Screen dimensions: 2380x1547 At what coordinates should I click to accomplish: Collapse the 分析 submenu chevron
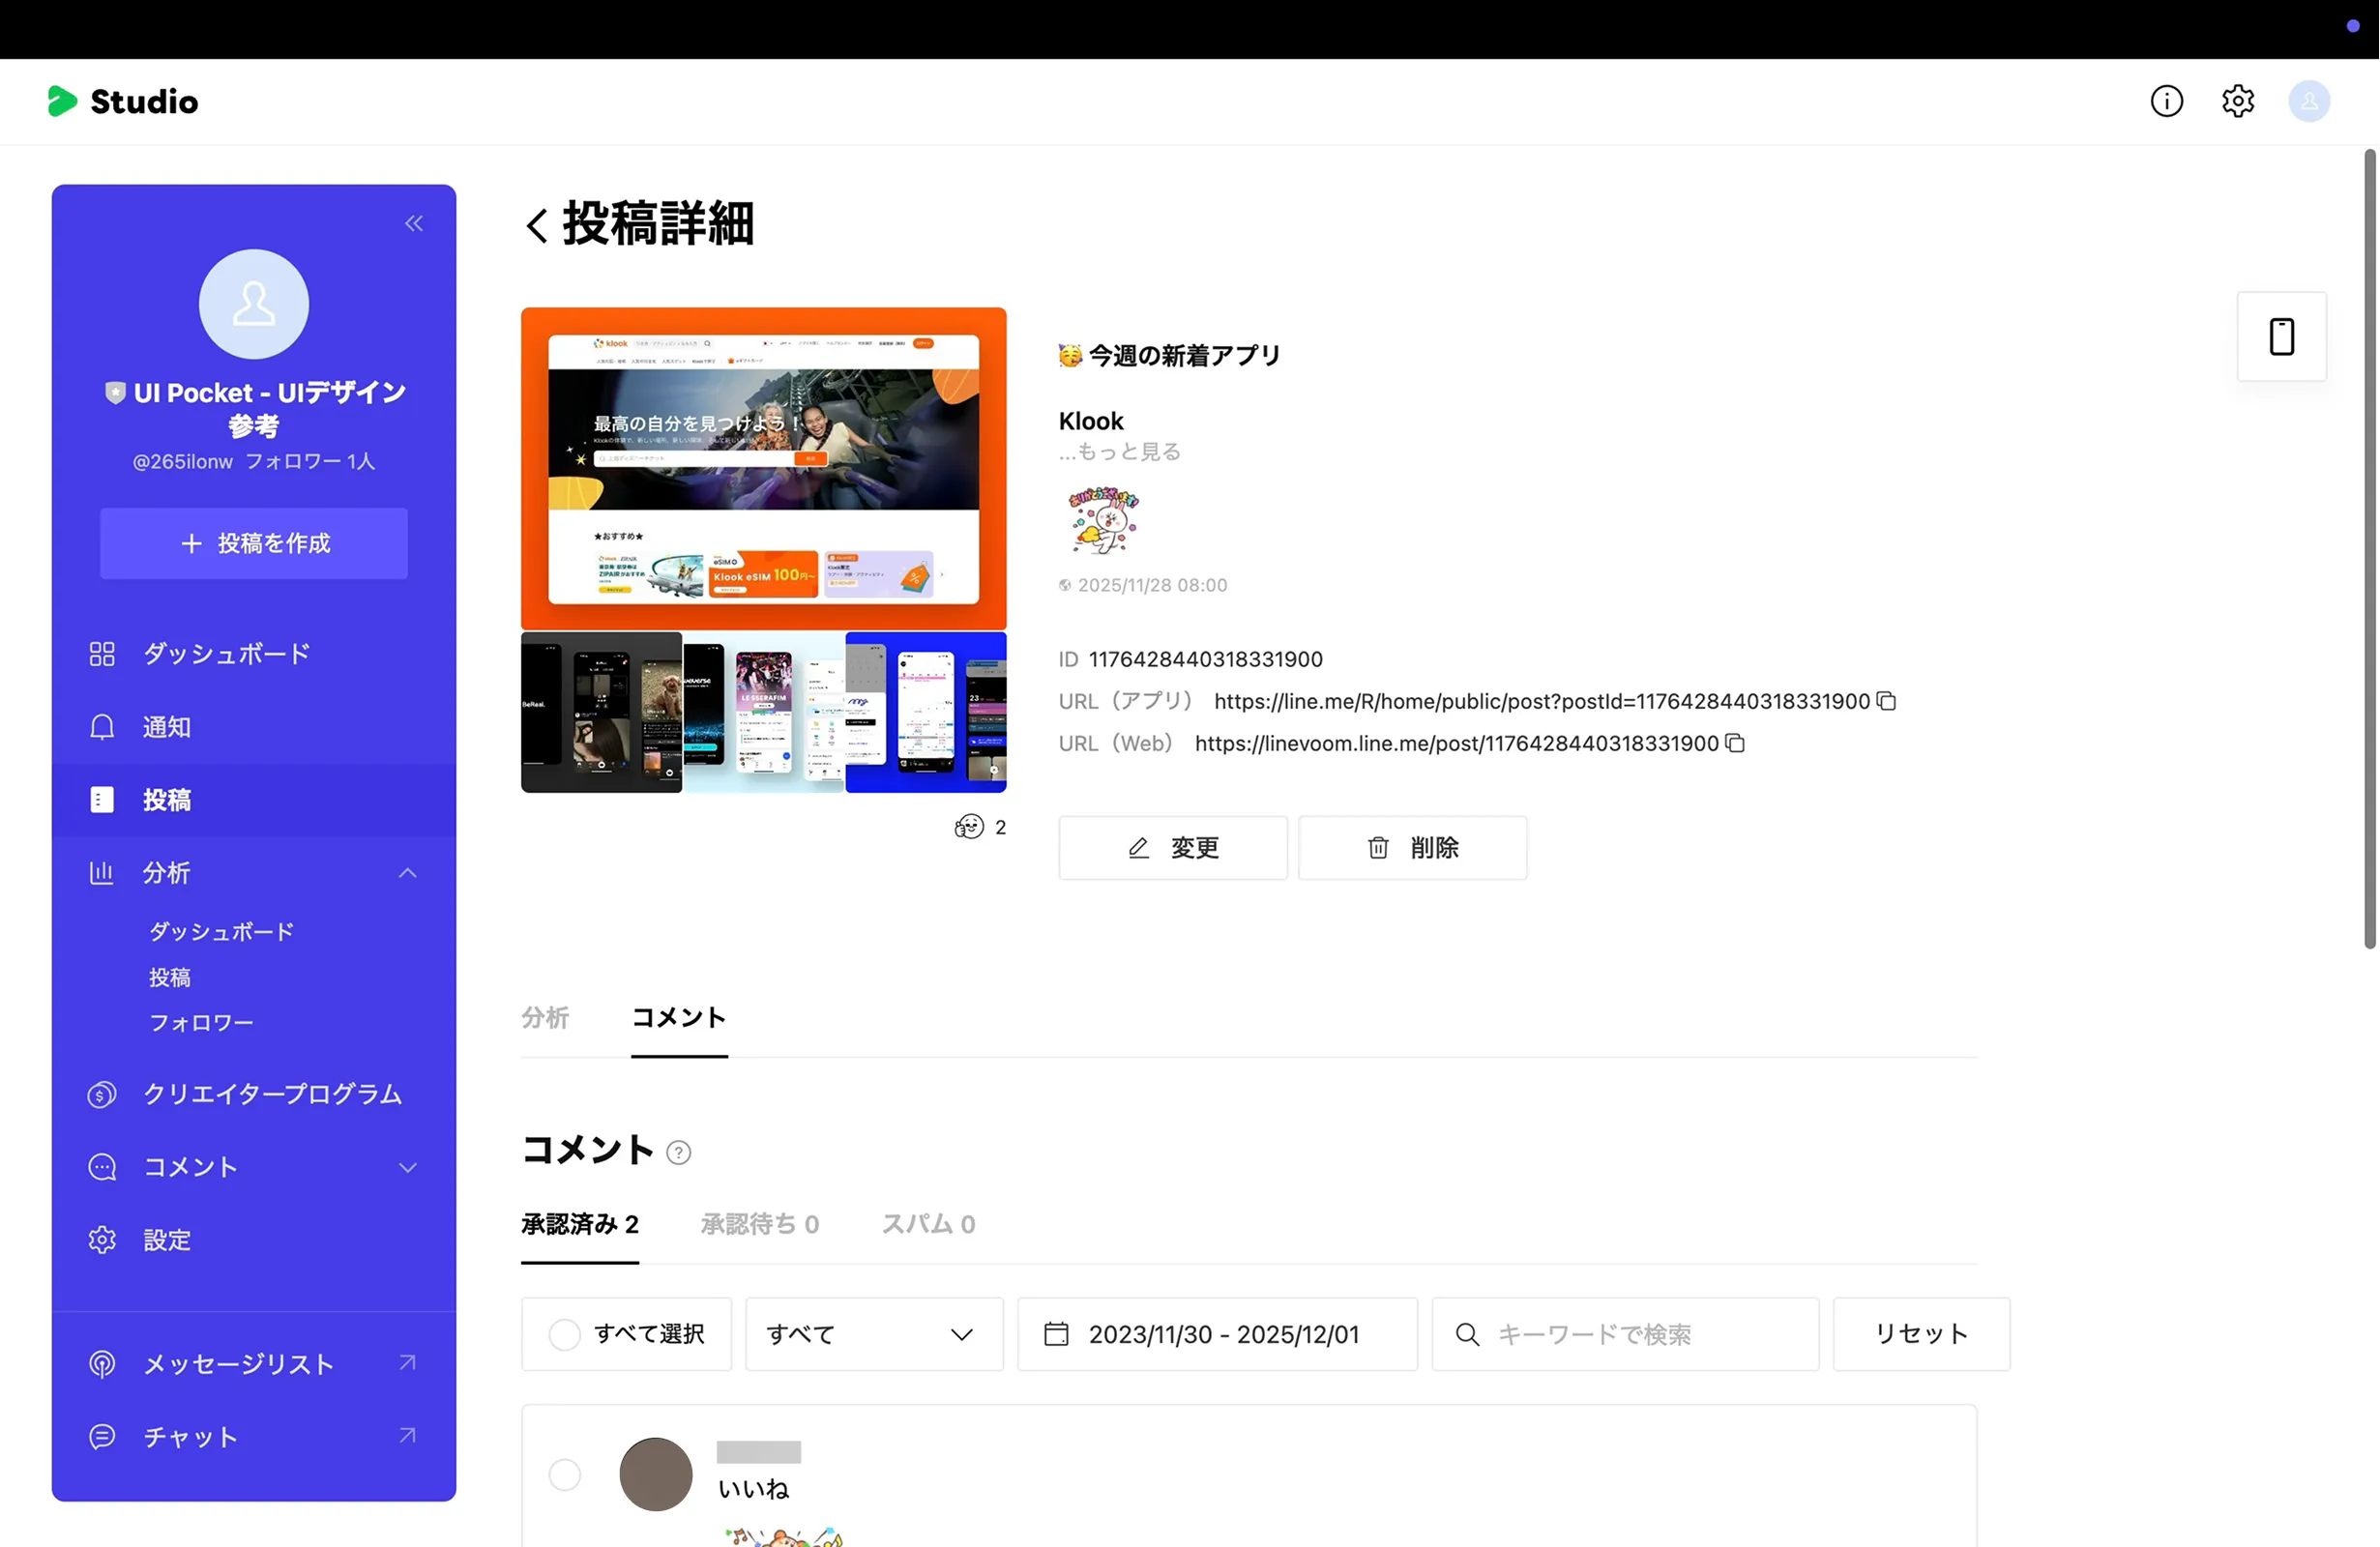pyautogui.click(x=408, y=872)
